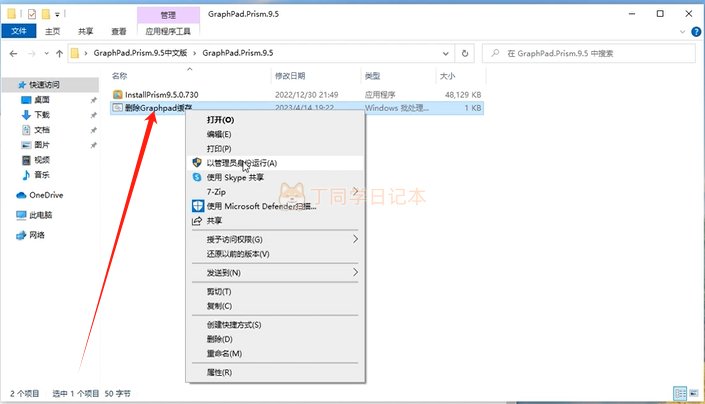Open 网络 in the sidebar
This screenshot has height=404, width=705.
(36, 235)
